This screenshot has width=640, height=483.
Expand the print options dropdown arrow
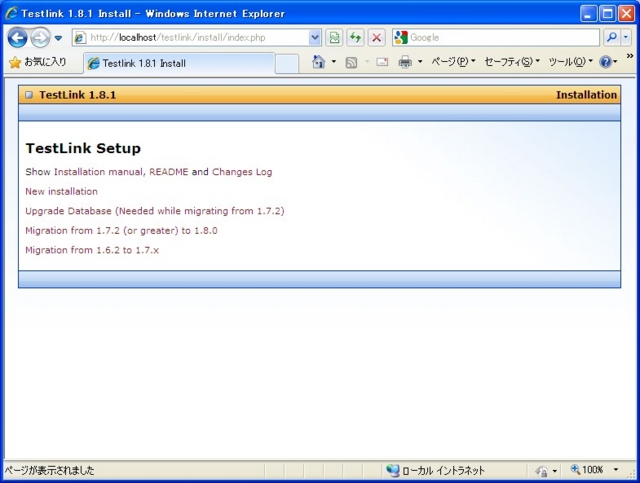click(x=420, y=62)
